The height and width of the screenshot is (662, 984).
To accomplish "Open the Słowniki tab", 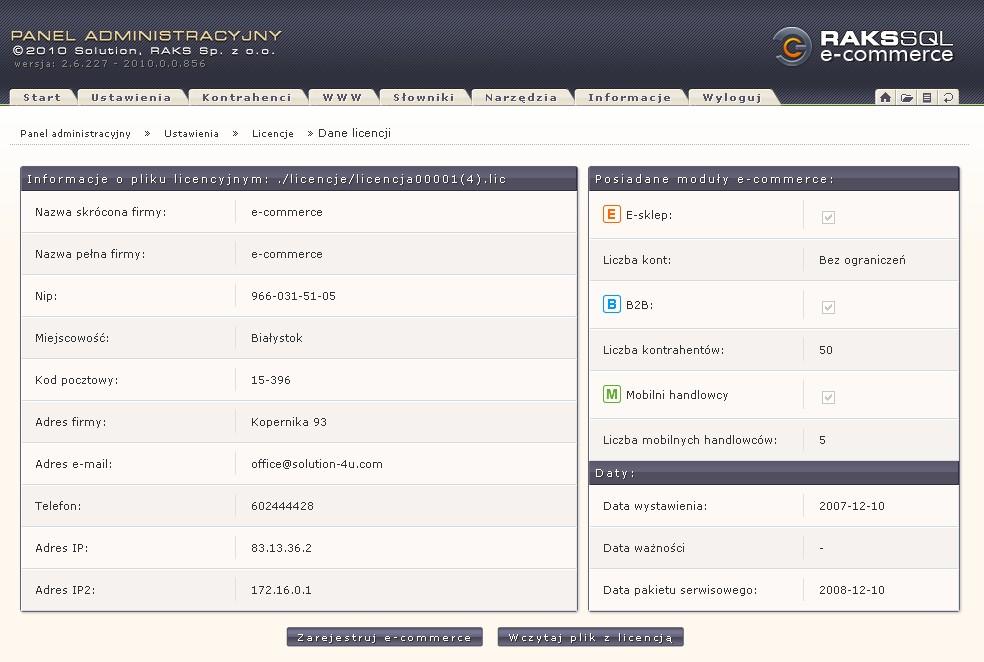I will (424, 97).
